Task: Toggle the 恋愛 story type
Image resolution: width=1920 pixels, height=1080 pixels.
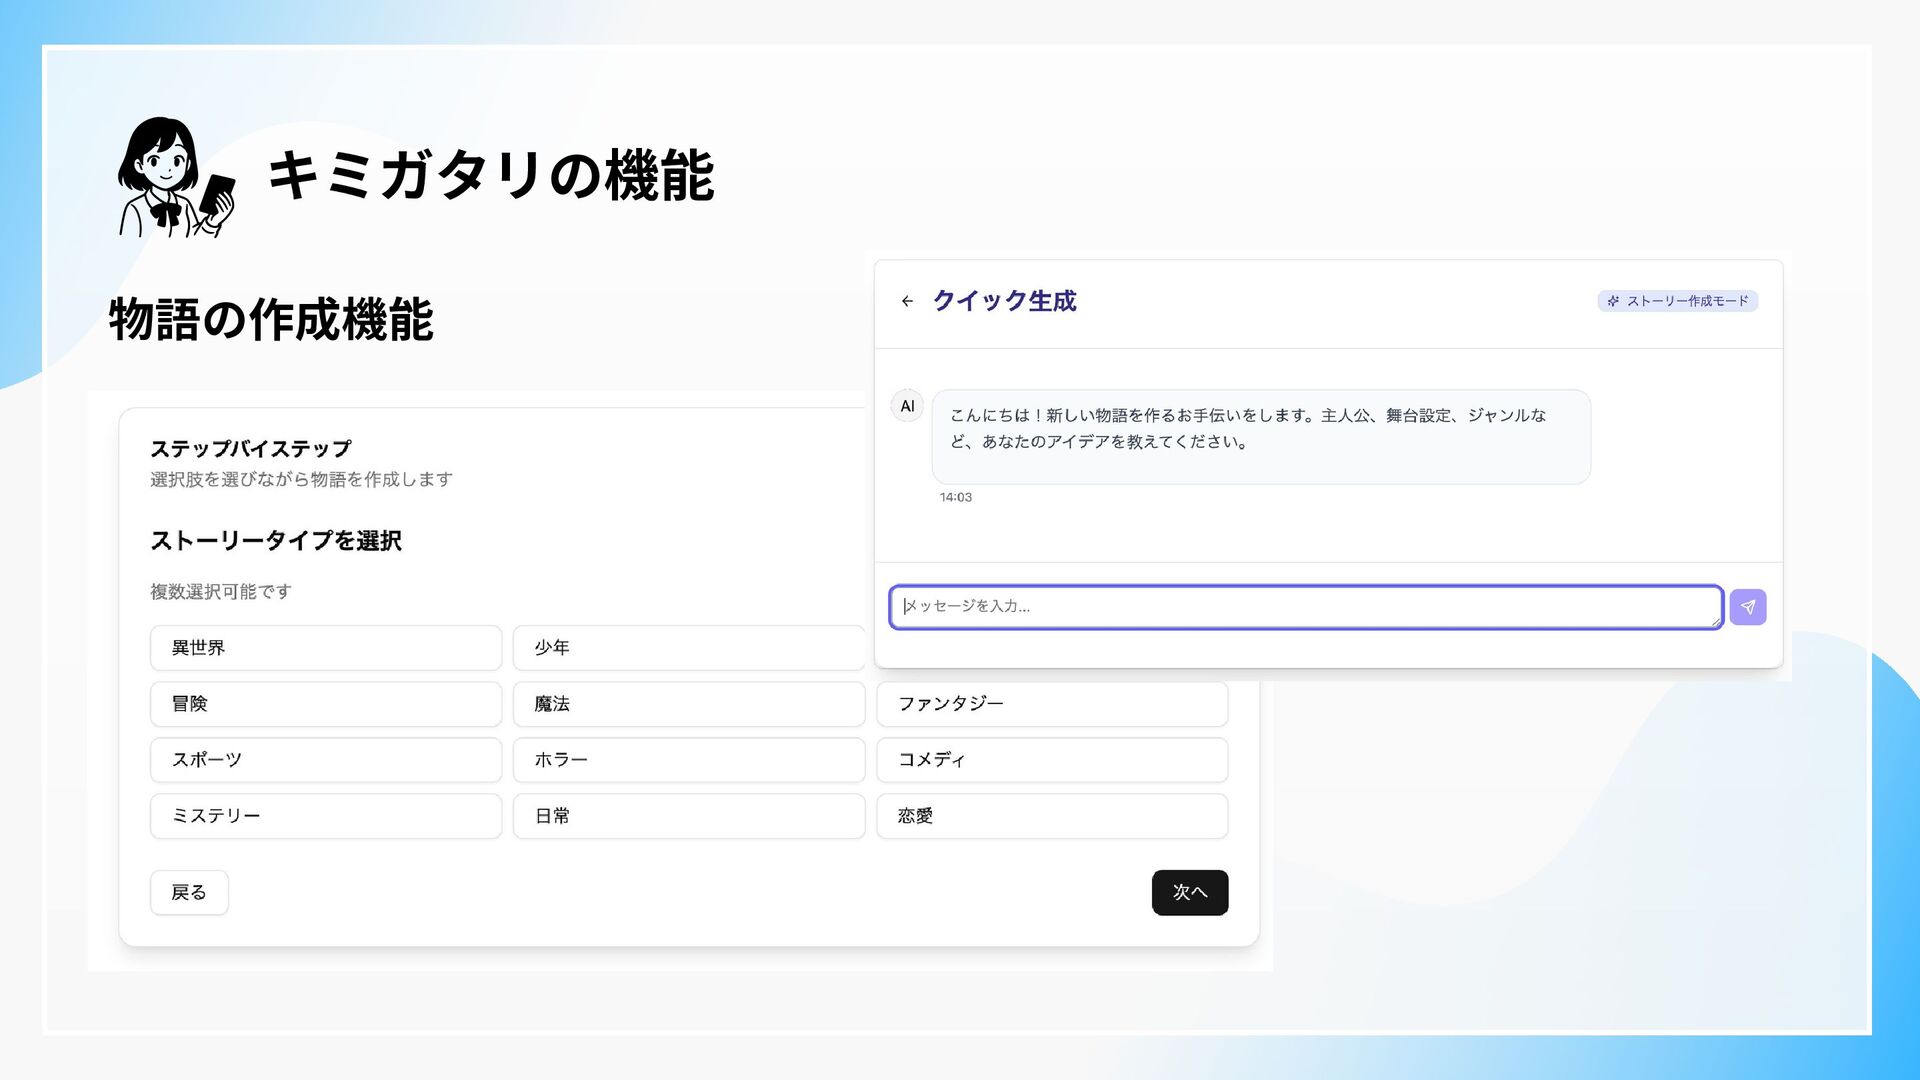Action: pos(1051,816)
